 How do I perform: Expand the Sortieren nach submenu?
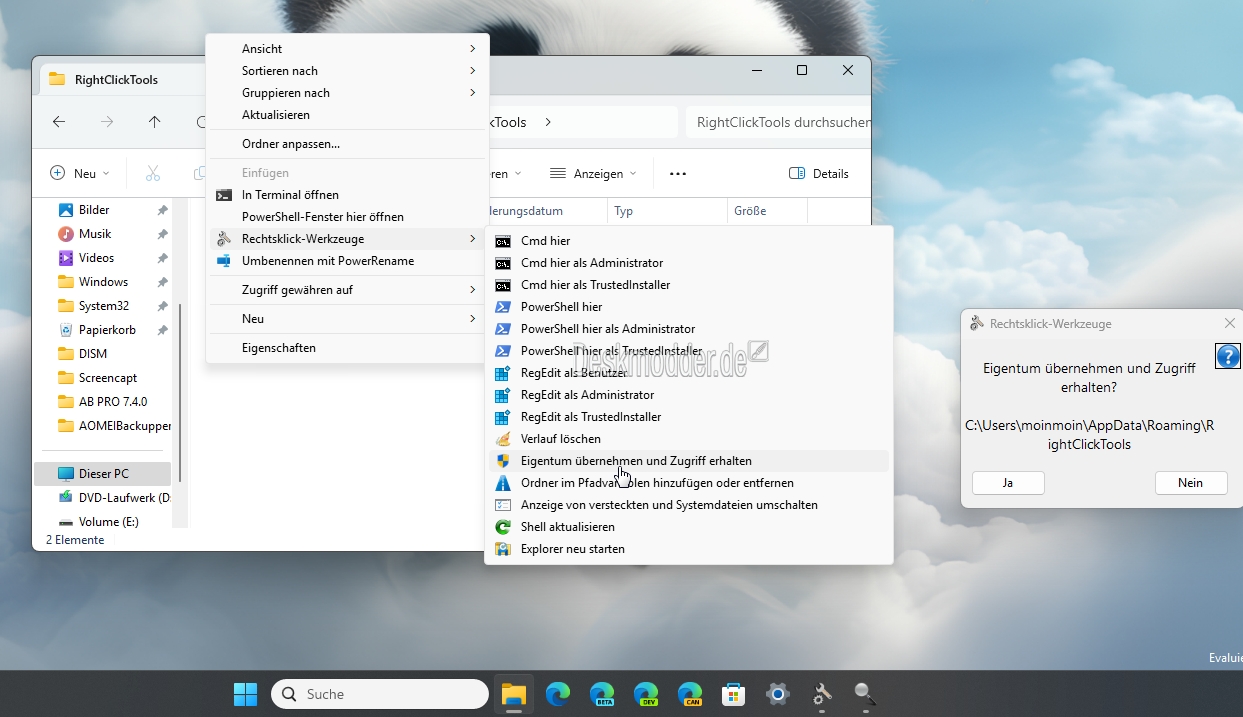[347, 71]
